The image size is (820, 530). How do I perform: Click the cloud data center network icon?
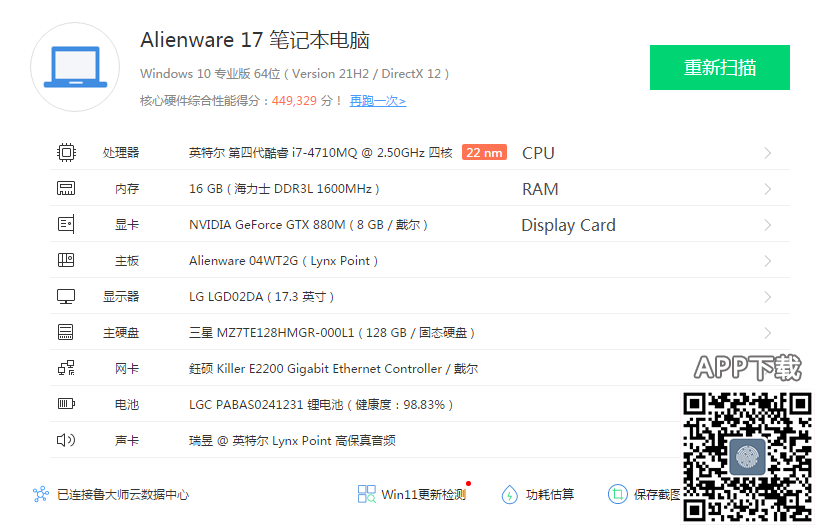coord(41,494)
